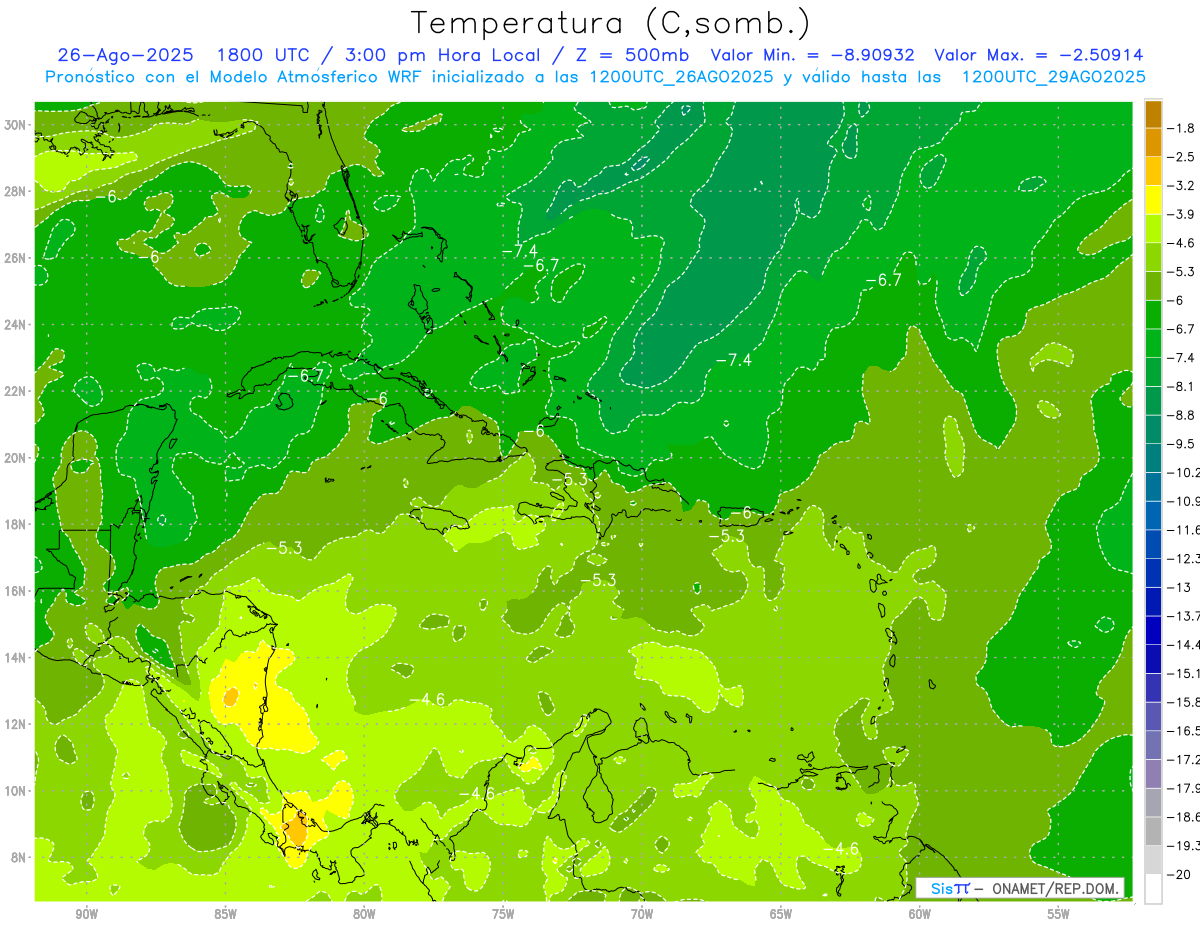Click the '20N' latitude axis label

pyautogui.click(x=15, y=458)
